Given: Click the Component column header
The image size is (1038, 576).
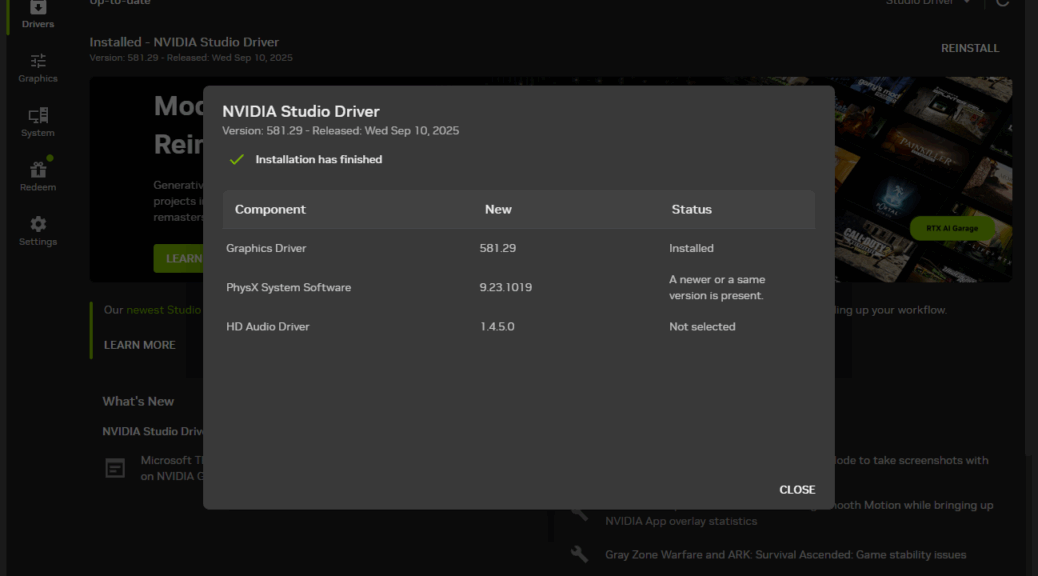Looking at the screenshot, I should tap(270, 209).
